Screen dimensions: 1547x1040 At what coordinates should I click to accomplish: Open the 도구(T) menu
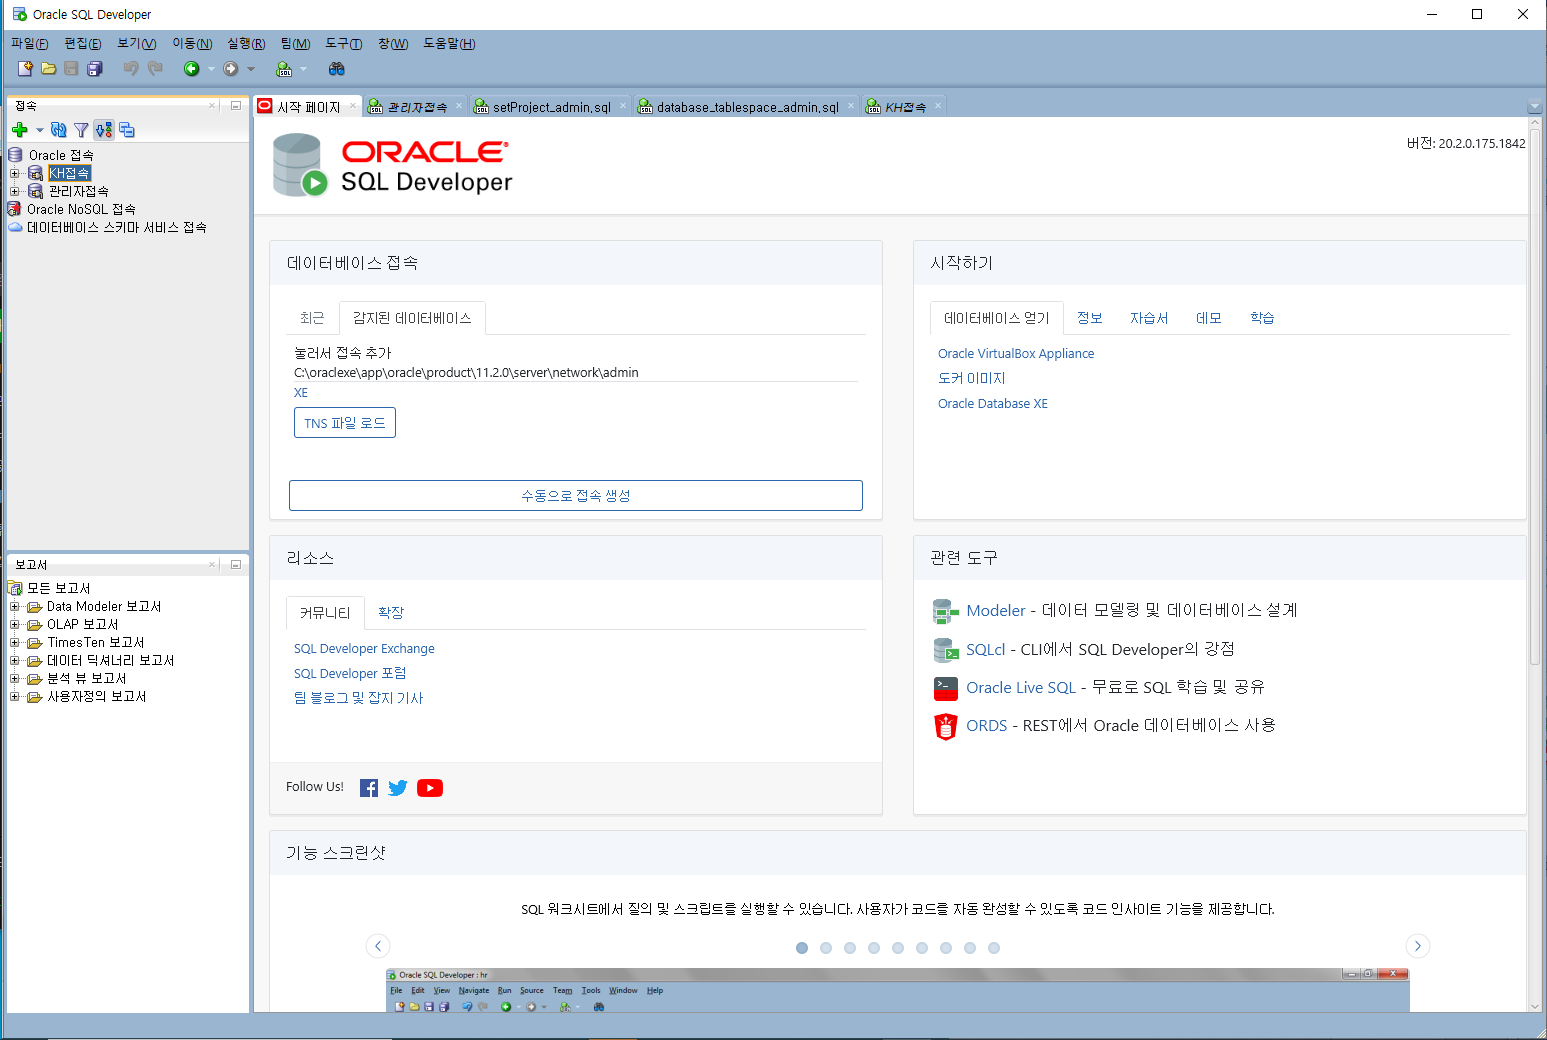[343, 43]
